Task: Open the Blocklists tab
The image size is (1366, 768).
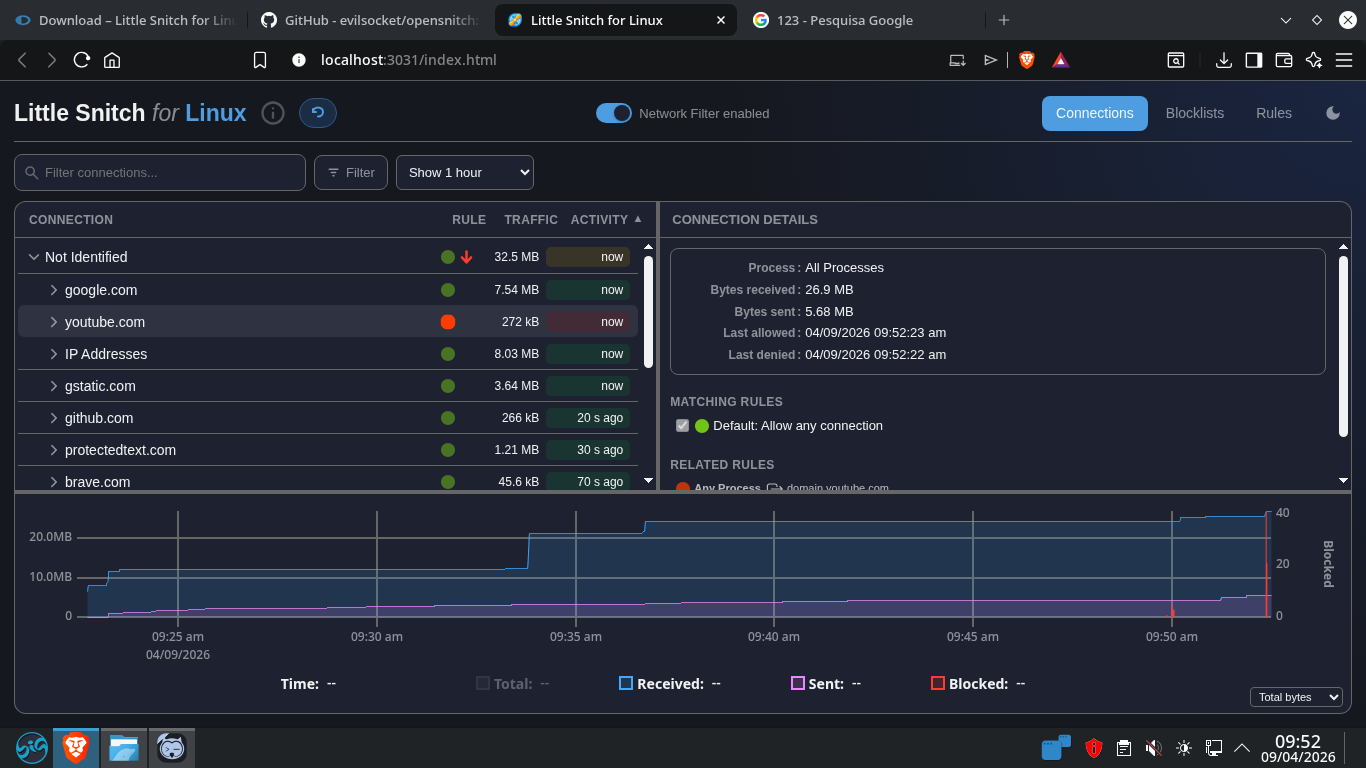Action: (1194, 113)
